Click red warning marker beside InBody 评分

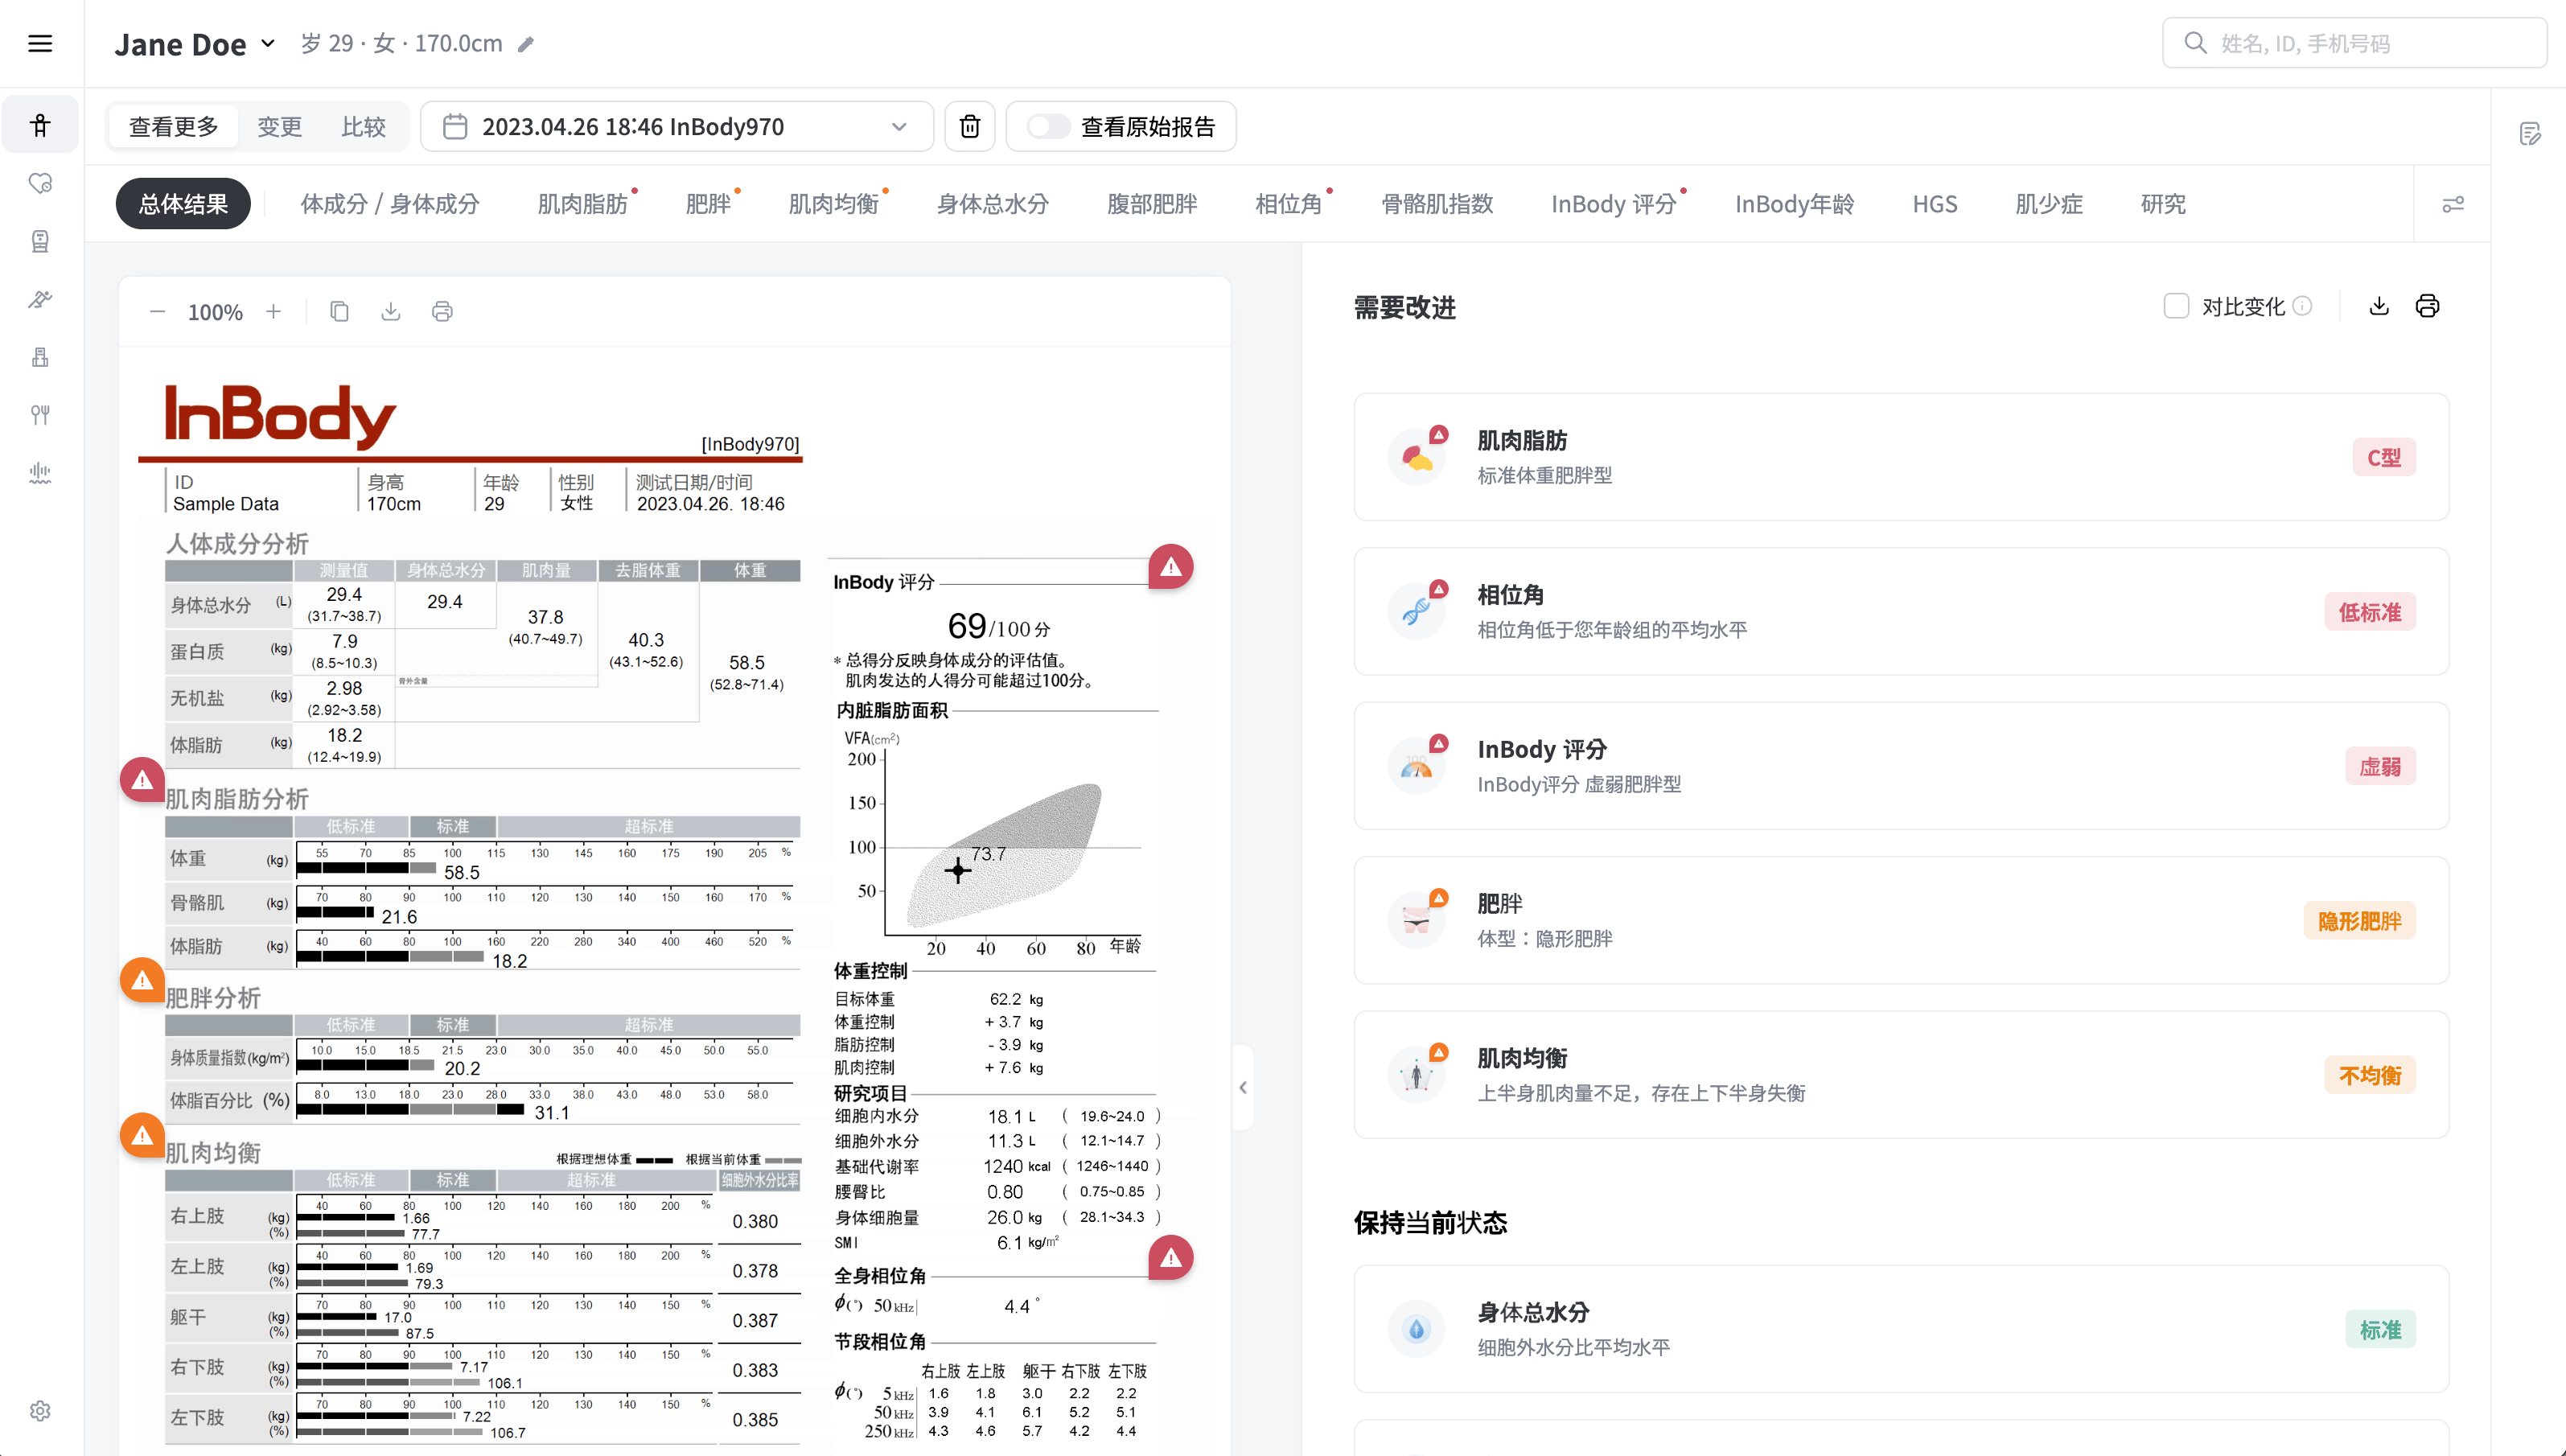point(1171,567)
